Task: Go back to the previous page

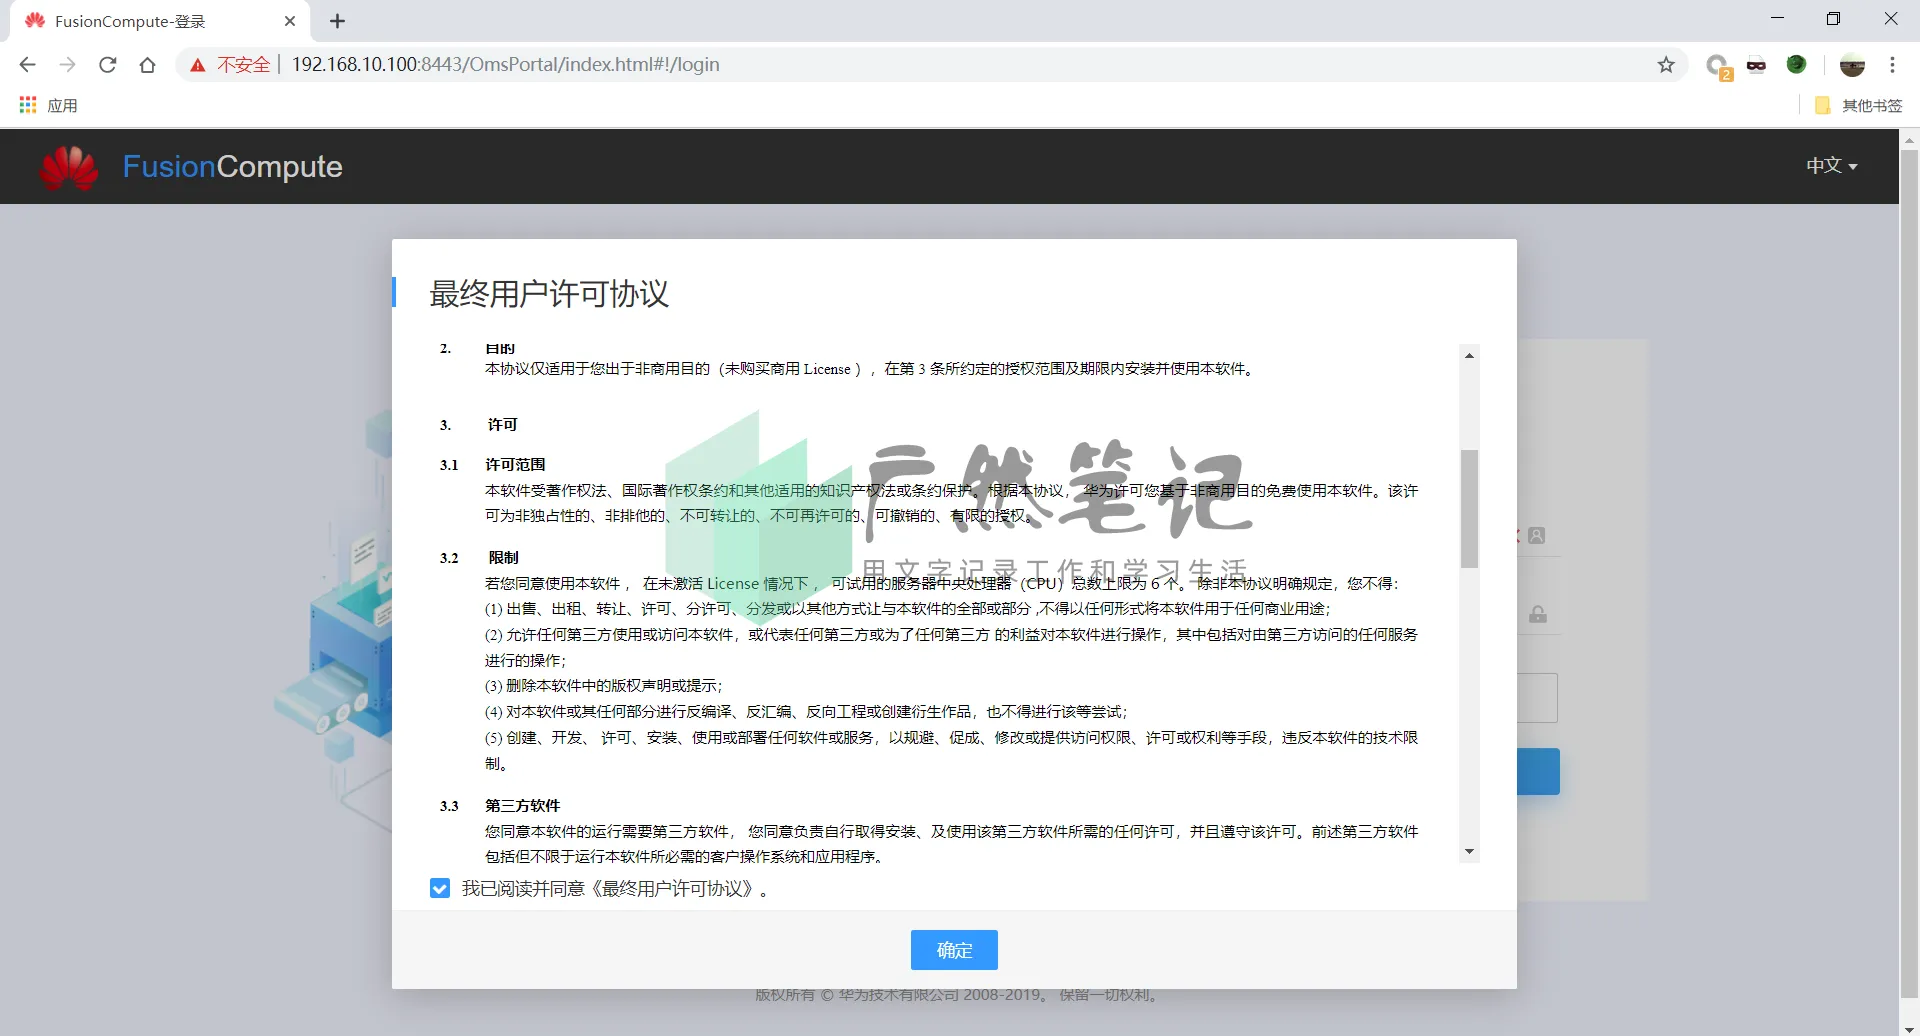Action: click(x=27, y=65)
